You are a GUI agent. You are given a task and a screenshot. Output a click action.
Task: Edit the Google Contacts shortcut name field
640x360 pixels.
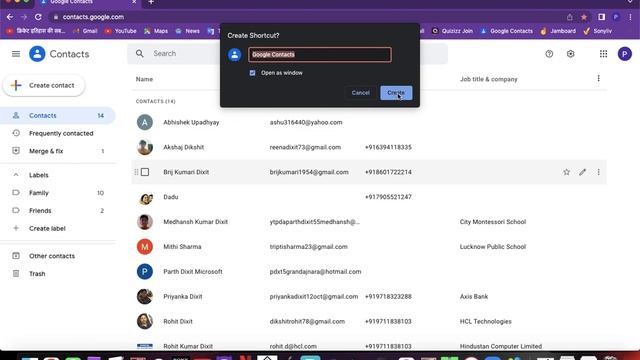(x=320, y=54)
